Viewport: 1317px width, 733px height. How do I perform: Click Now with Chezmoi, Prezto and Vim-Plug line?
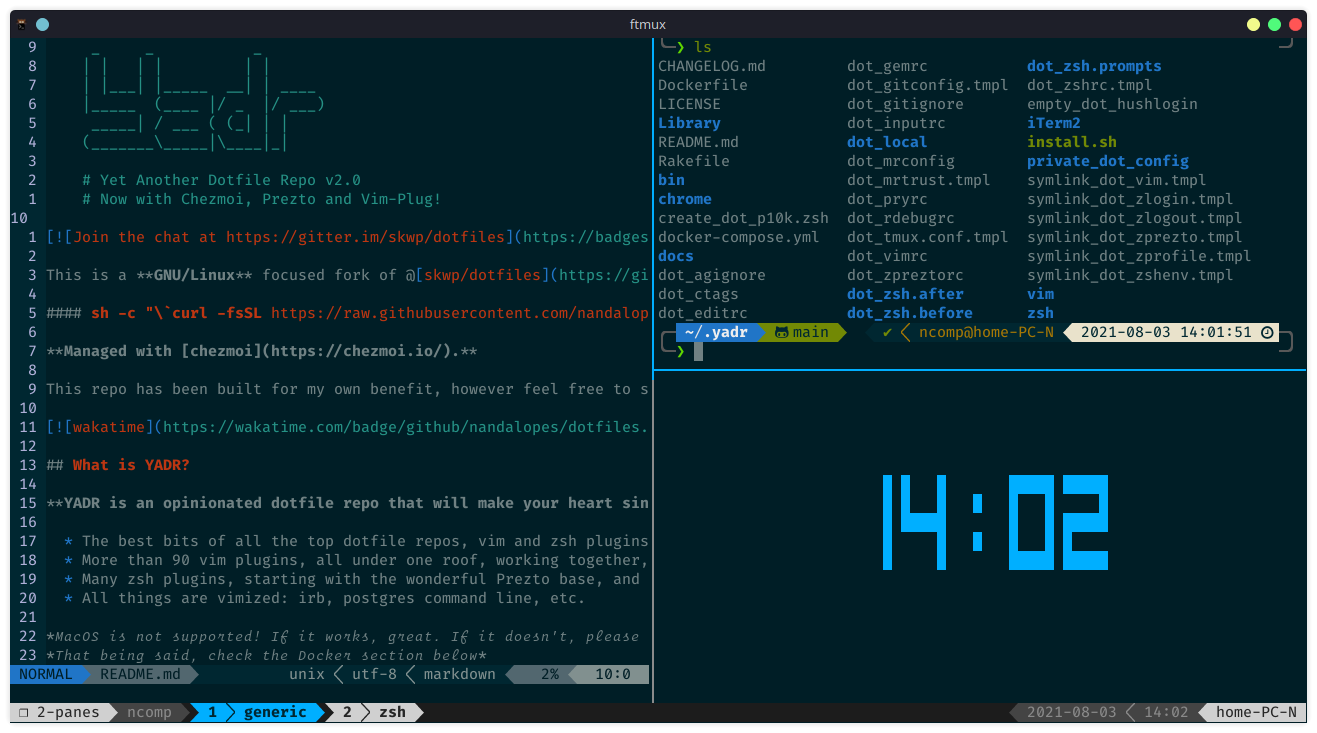click(x=262, y=199)
